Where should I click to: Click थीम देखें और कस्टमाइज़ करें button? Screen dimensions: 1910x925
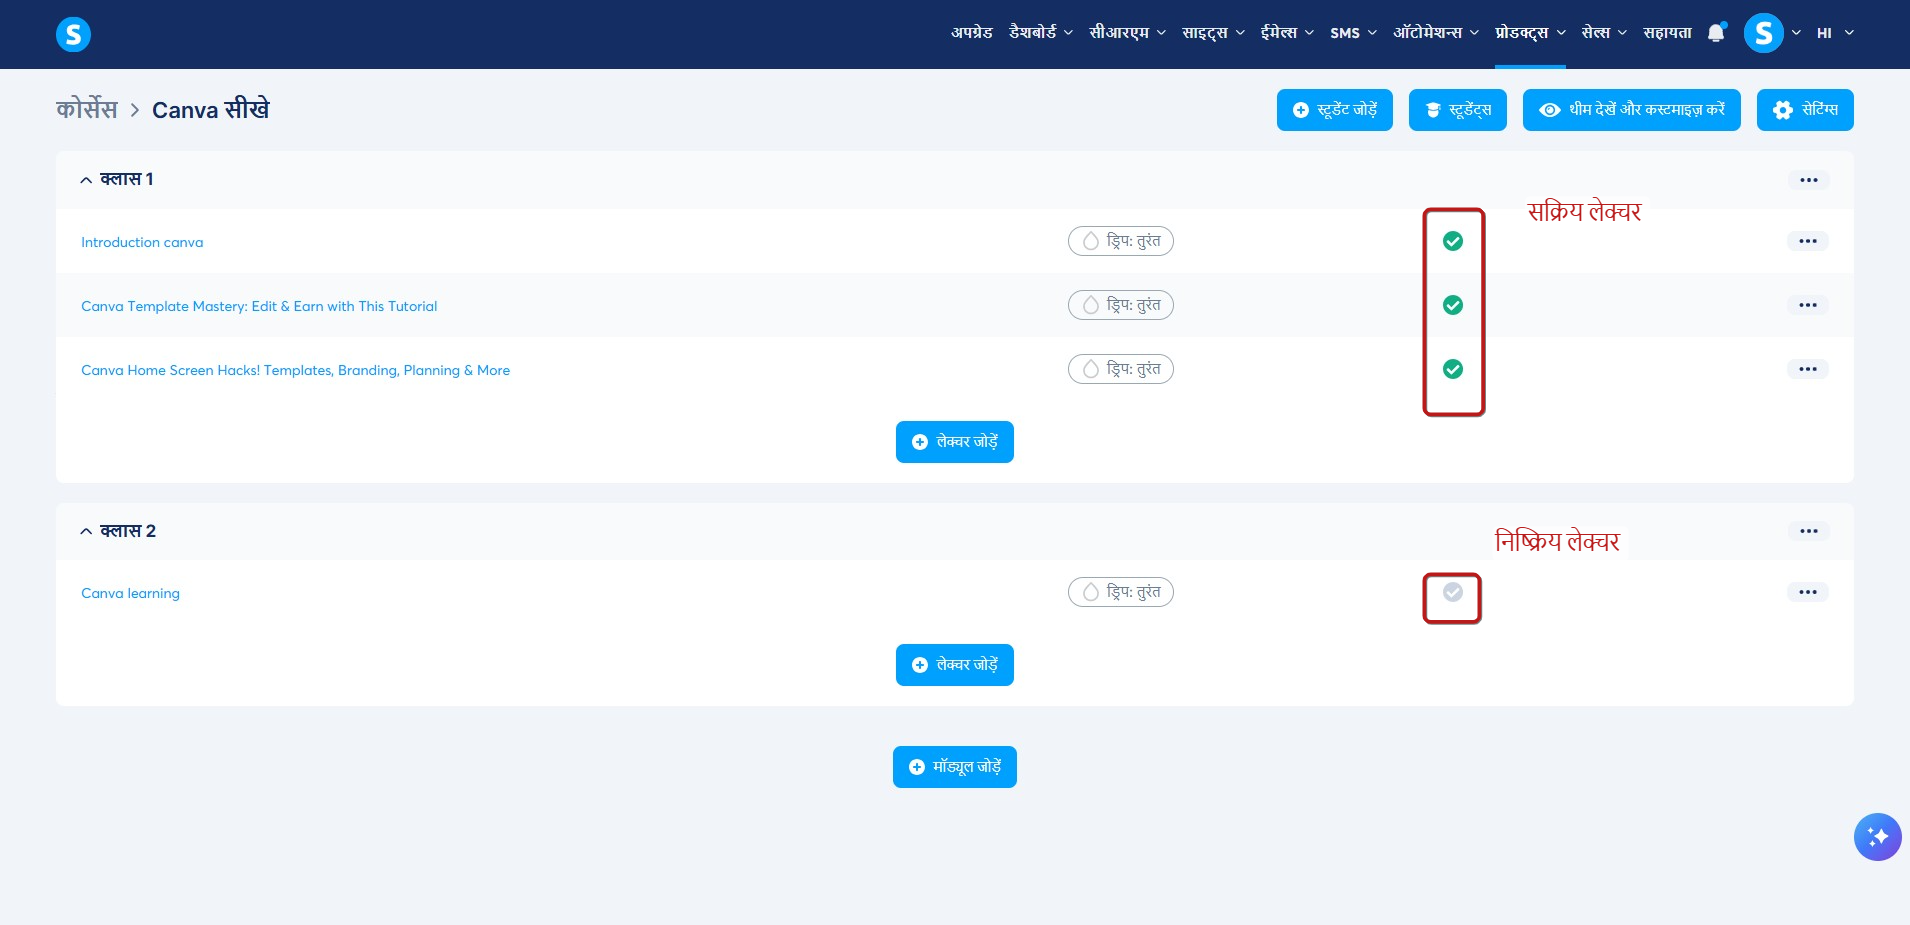click(x=1631, y=110)
